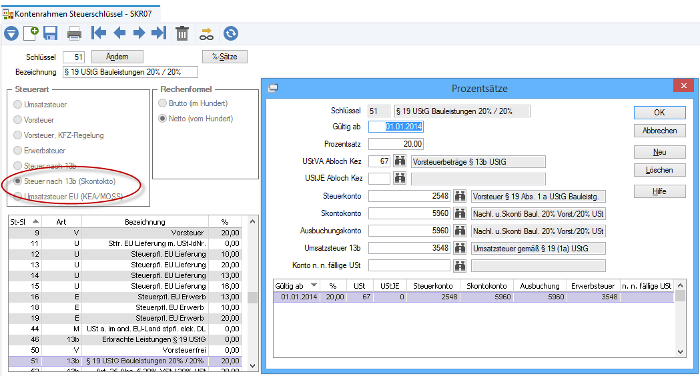
Task: Open the filter icon in the toolbar
Action: click(x=11, y=33)
